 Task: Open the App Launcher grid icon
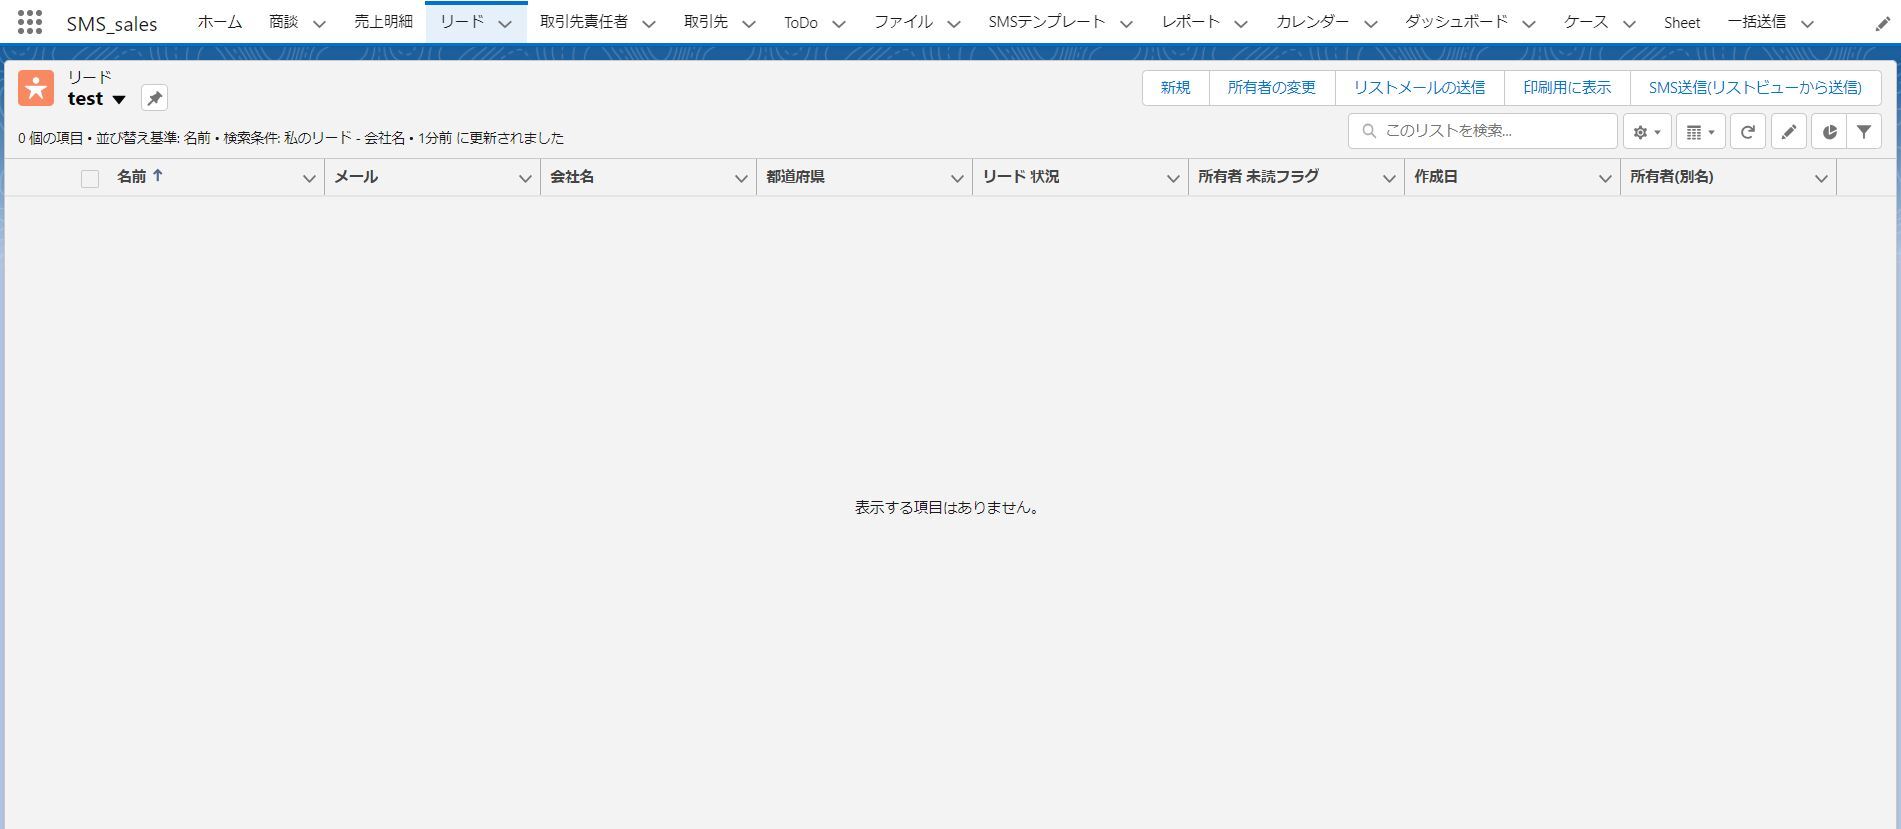(30, 22)
